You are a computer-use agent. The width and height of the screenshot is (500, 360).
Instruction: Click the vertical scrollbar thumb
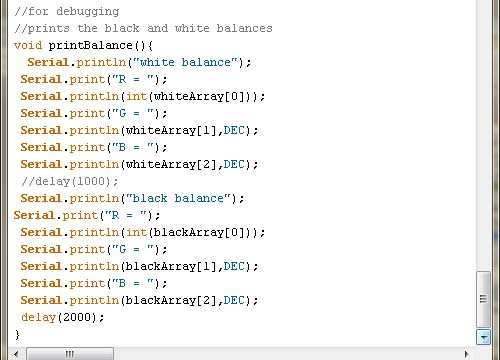[483, 299]
